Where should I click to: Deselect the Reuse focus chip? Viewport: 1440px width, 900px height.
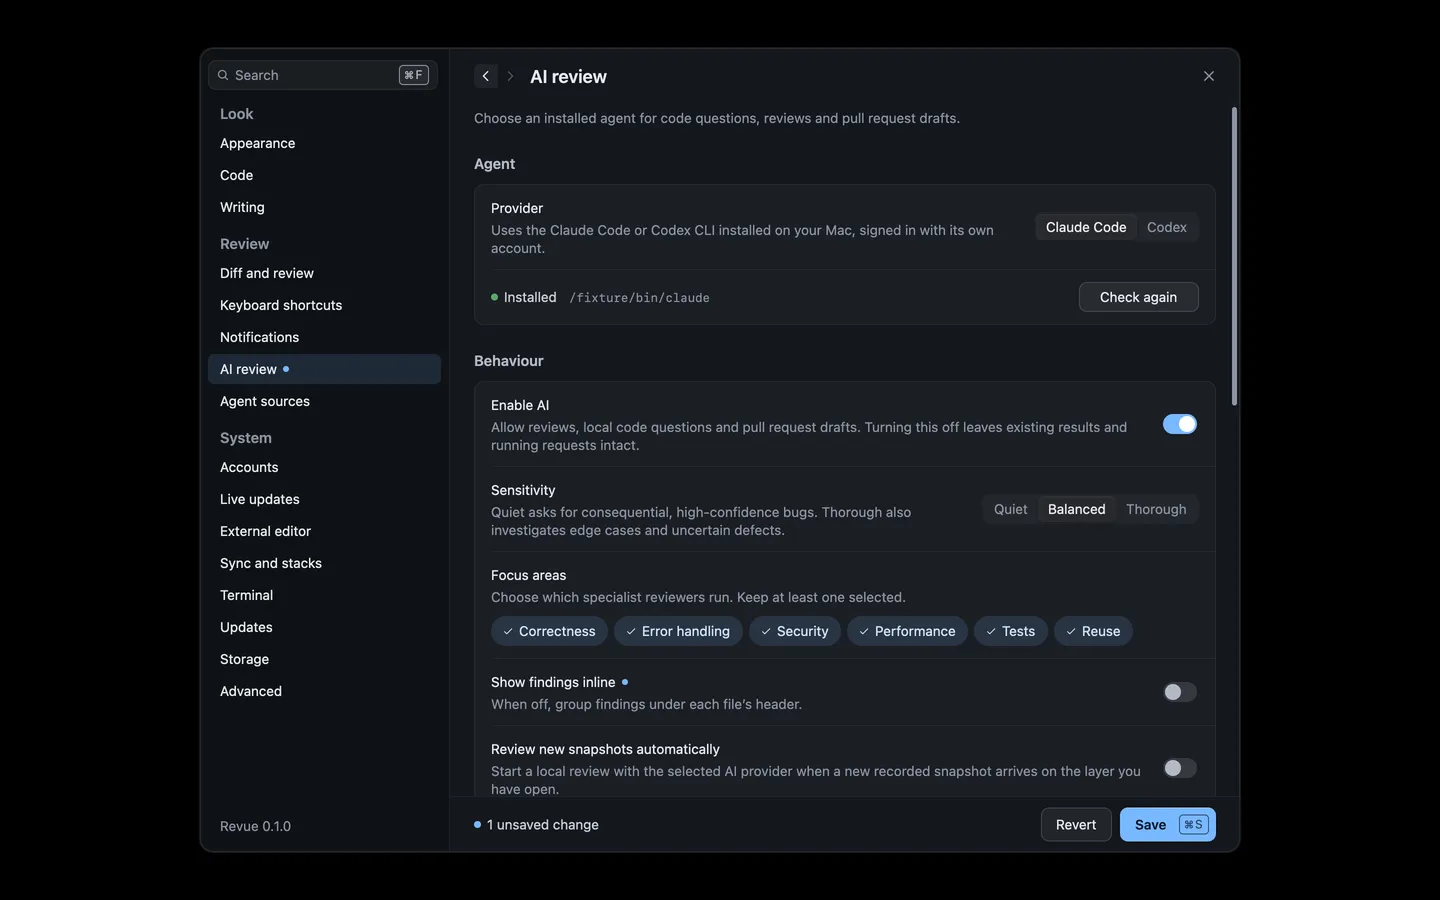point(1093,631)
